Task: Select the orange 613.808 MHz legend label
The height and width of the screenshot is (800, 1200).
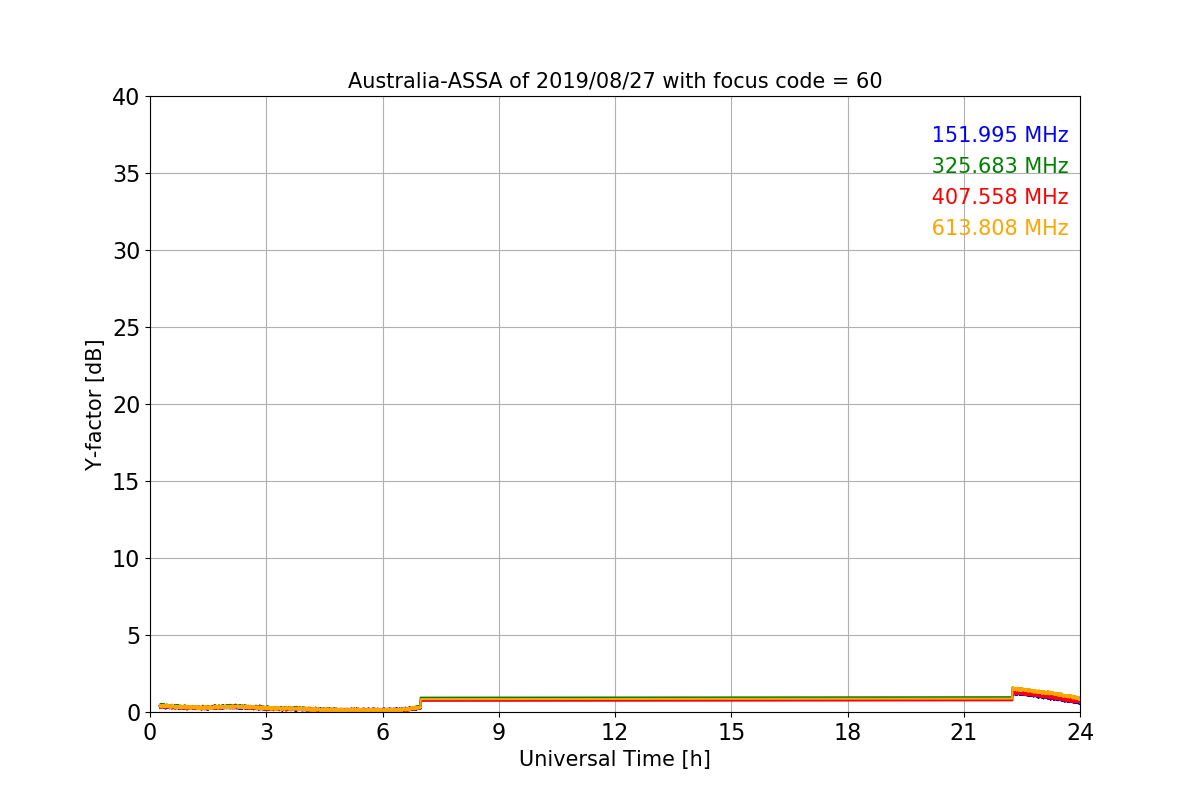Action: (x=1000, y=228)
